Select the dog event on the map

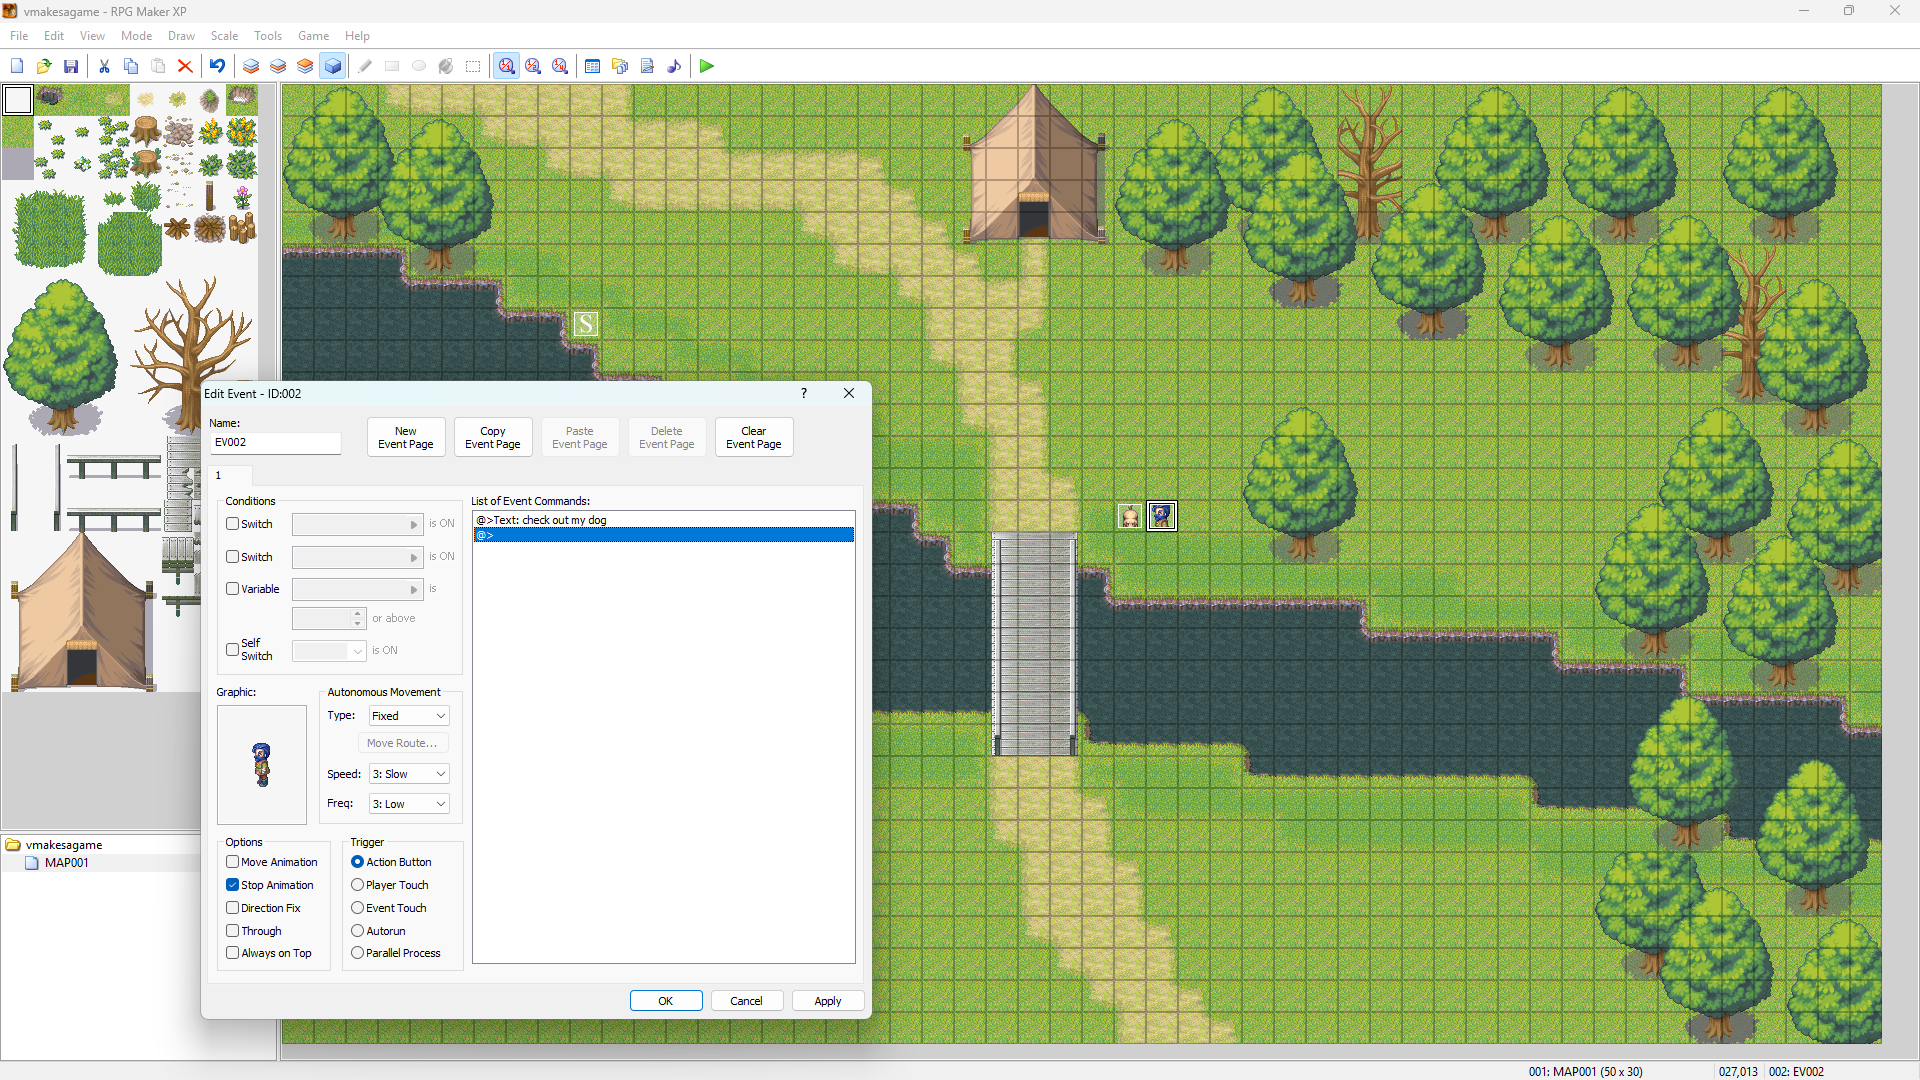click(x=1130, y=516)
